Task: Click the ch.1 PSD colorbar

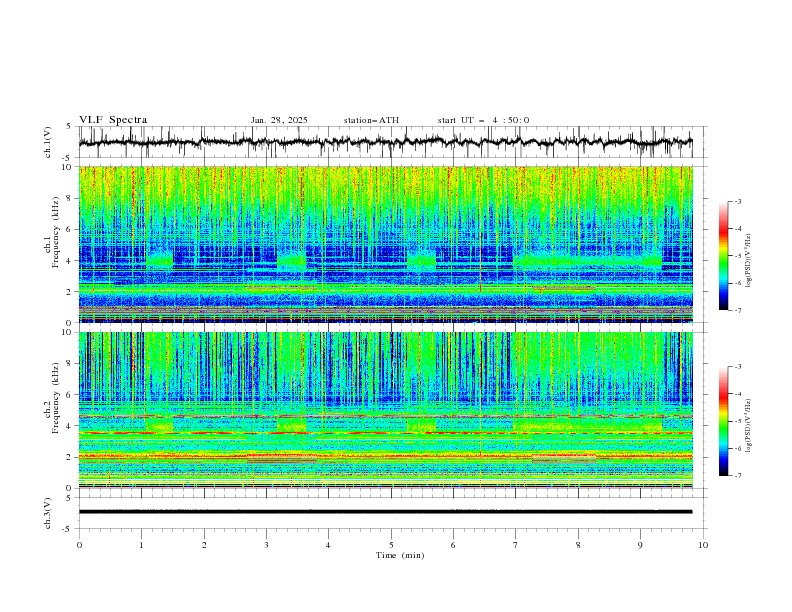Action: tap(723, 256)
